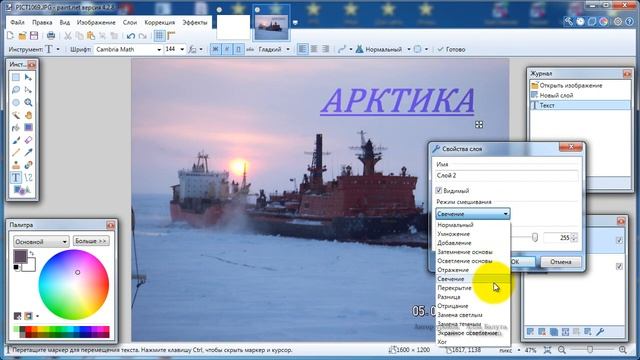Screen dimensions: 640x360
Task: Click the zoom-in magnifier in status bar
Action: (622, 350)
